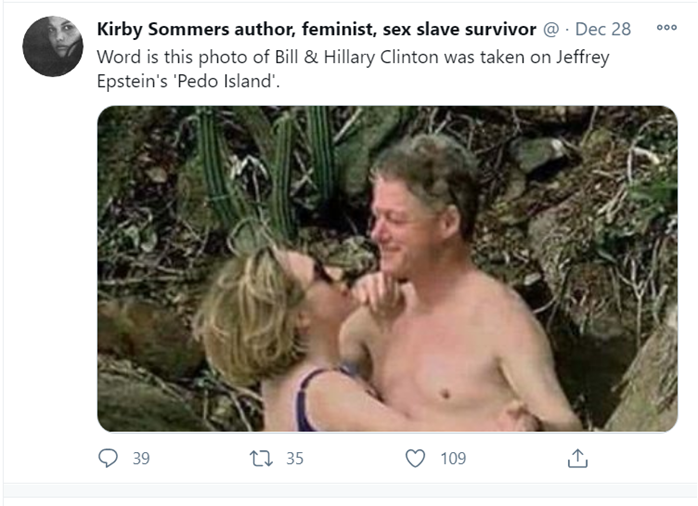Image resolution: width=698 pixels, height=506 pixels.
Task: Open the Dec 28 timestamp link
Action: click(x=604, y=29)
